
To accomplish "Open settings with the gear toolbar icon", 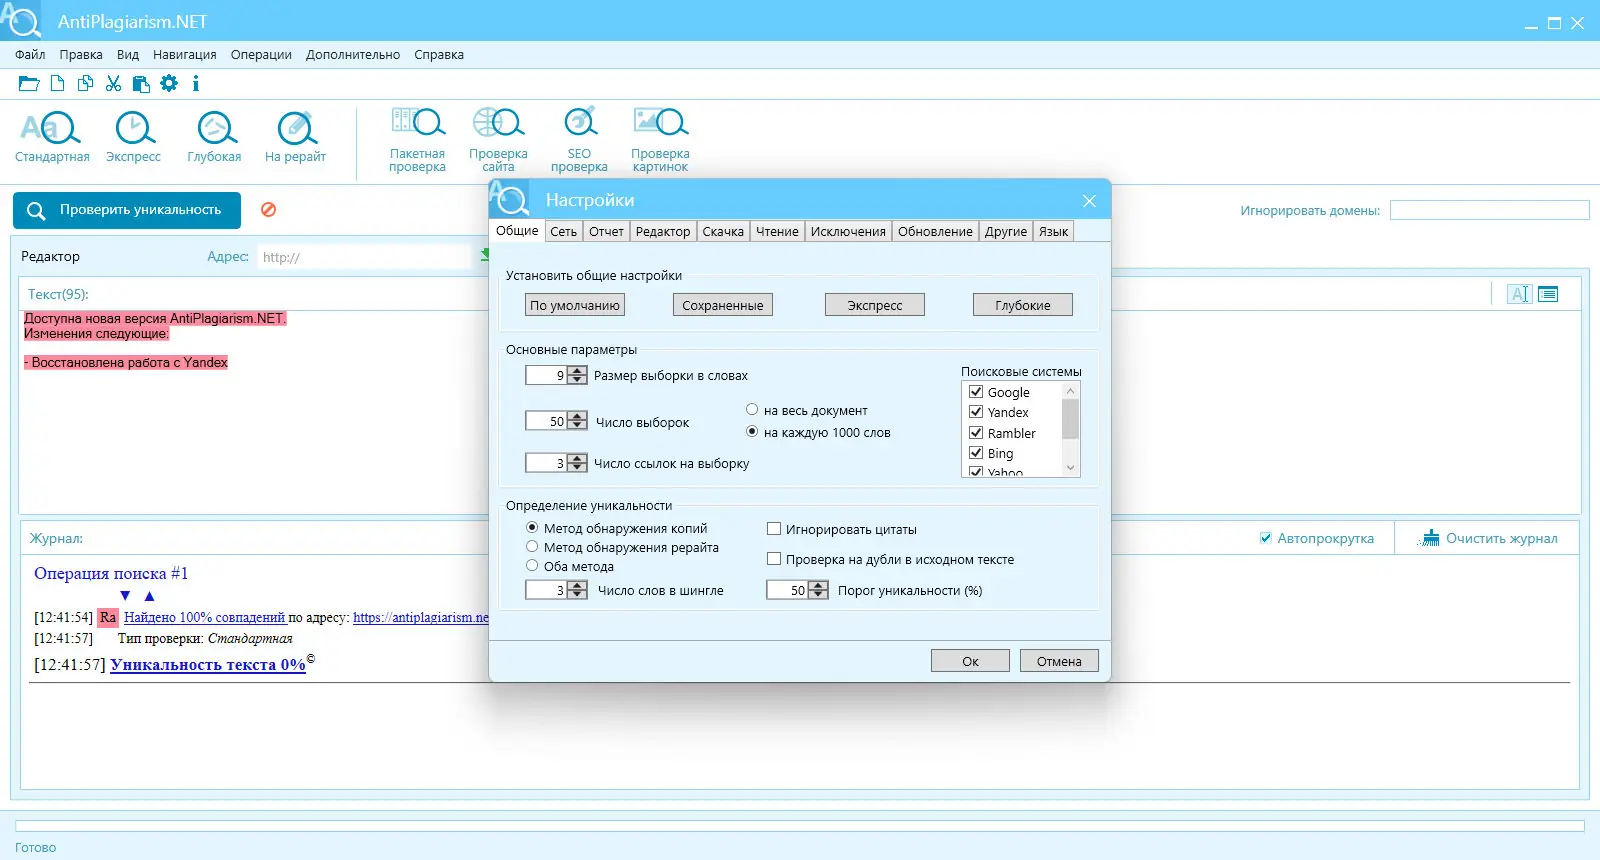I will pos(169,84).
